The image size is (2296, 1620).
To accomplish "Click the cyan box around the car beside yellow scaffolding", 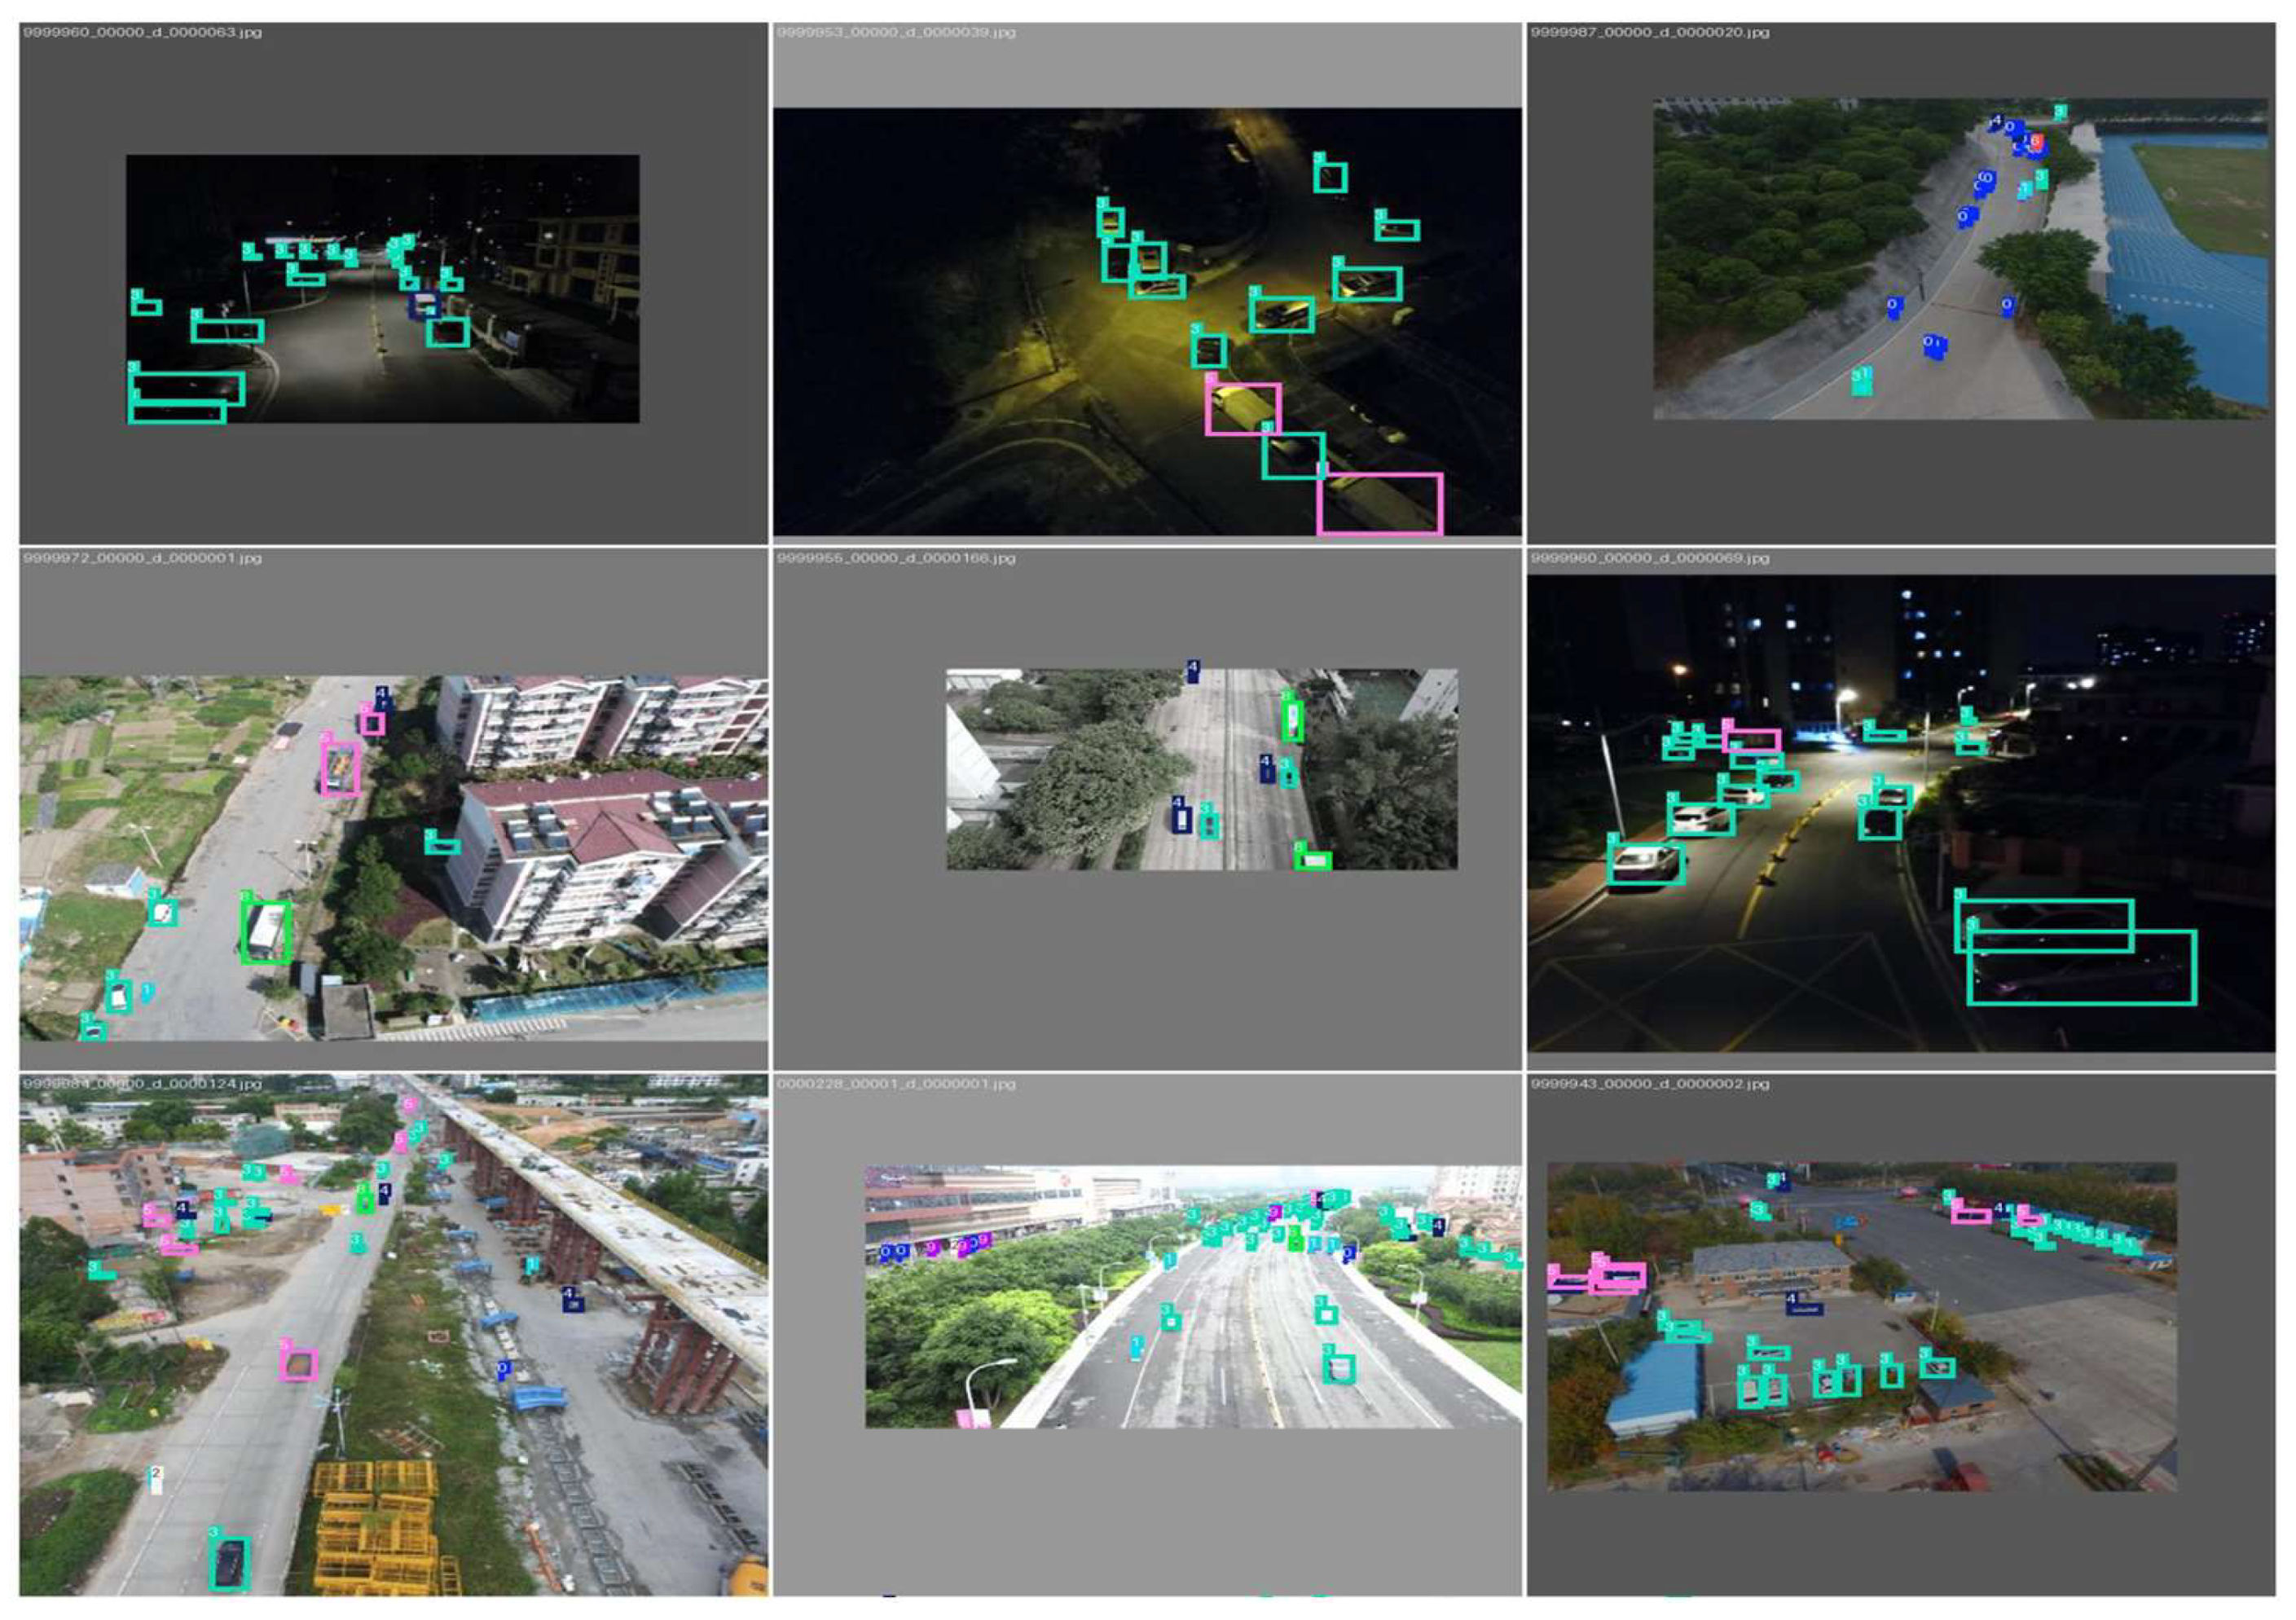I will (x=229, y=1565).
